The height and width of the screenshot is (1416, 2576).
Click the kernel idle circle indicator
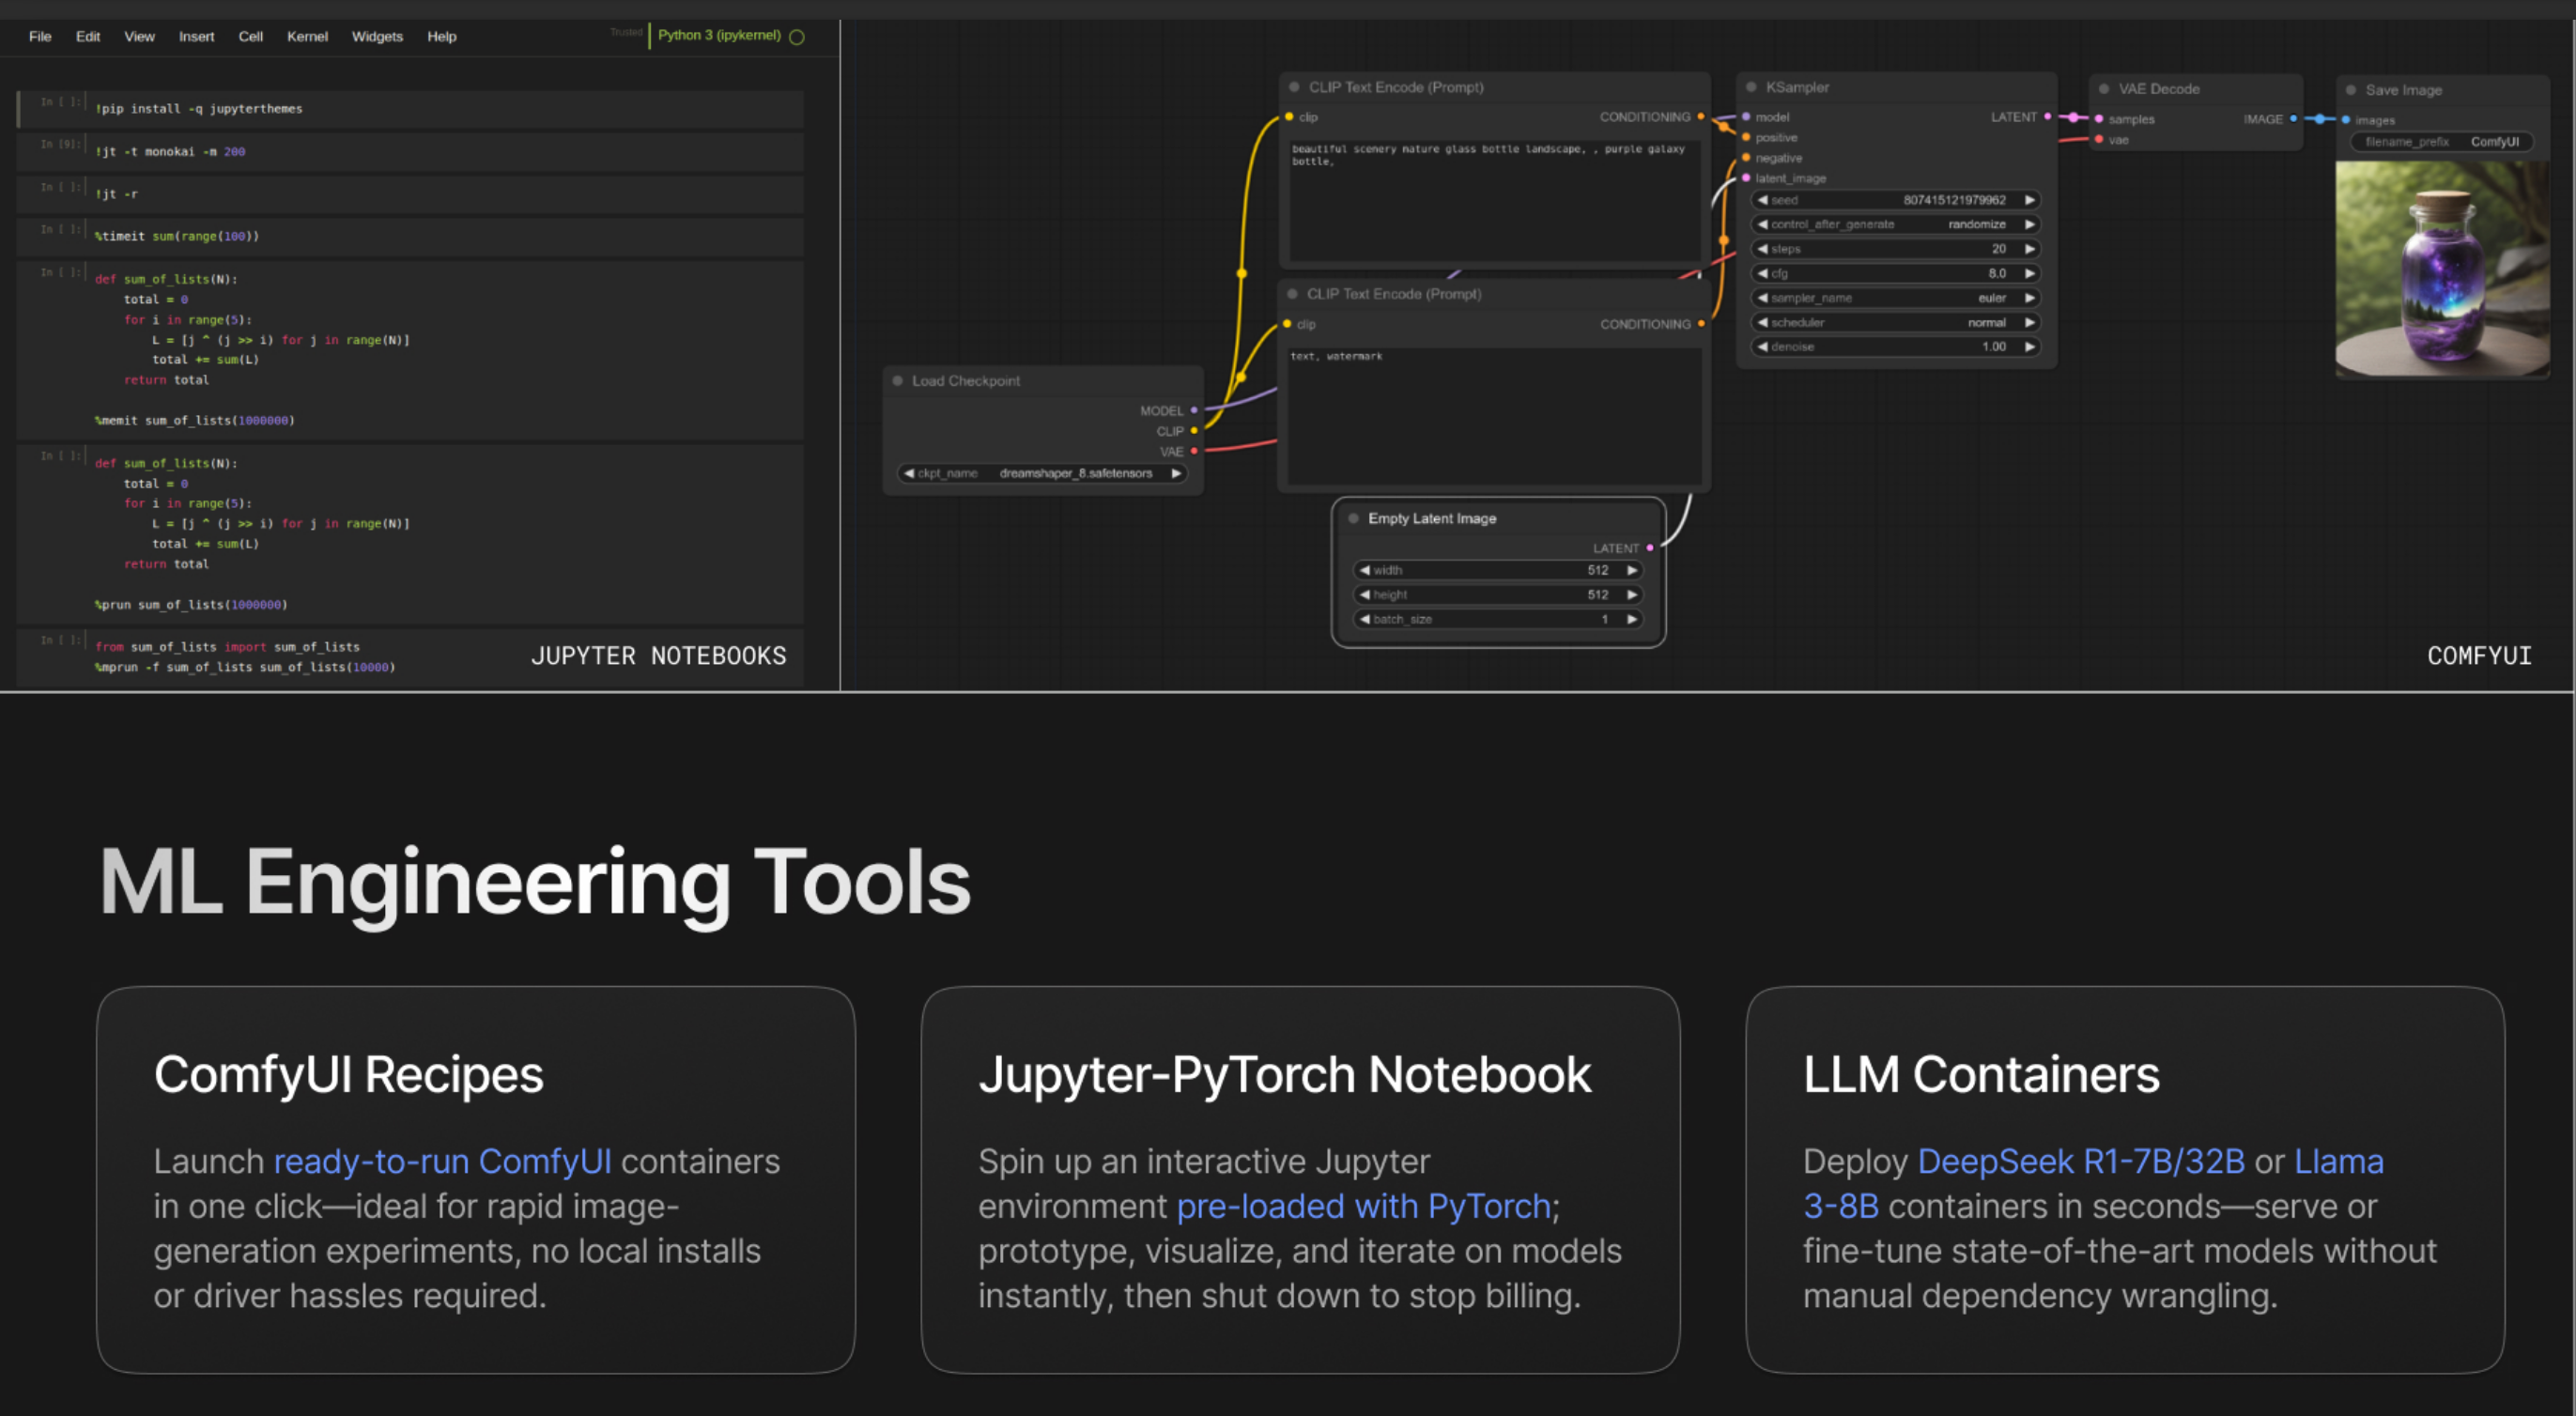click(x=797, y=37)
